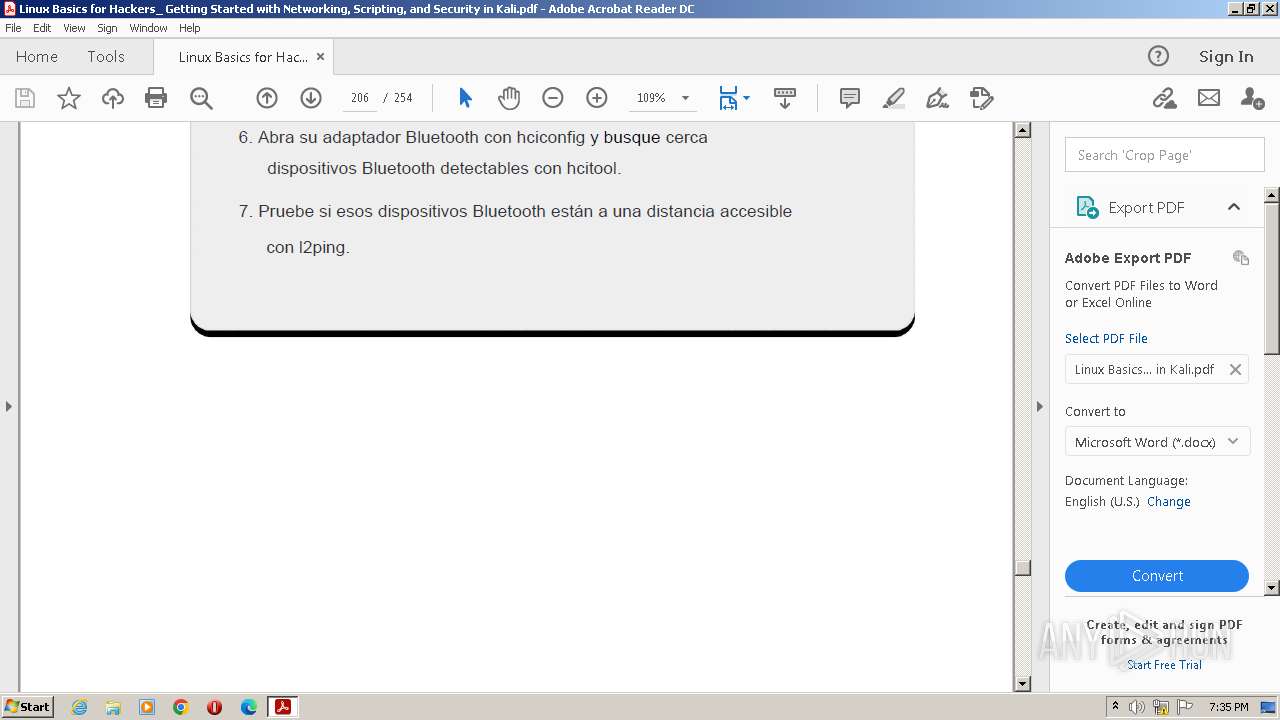Viewport: 1280px width, 720px height.
Task: Click the document vertical scrollbar thumb
Action: [1022, 567]
